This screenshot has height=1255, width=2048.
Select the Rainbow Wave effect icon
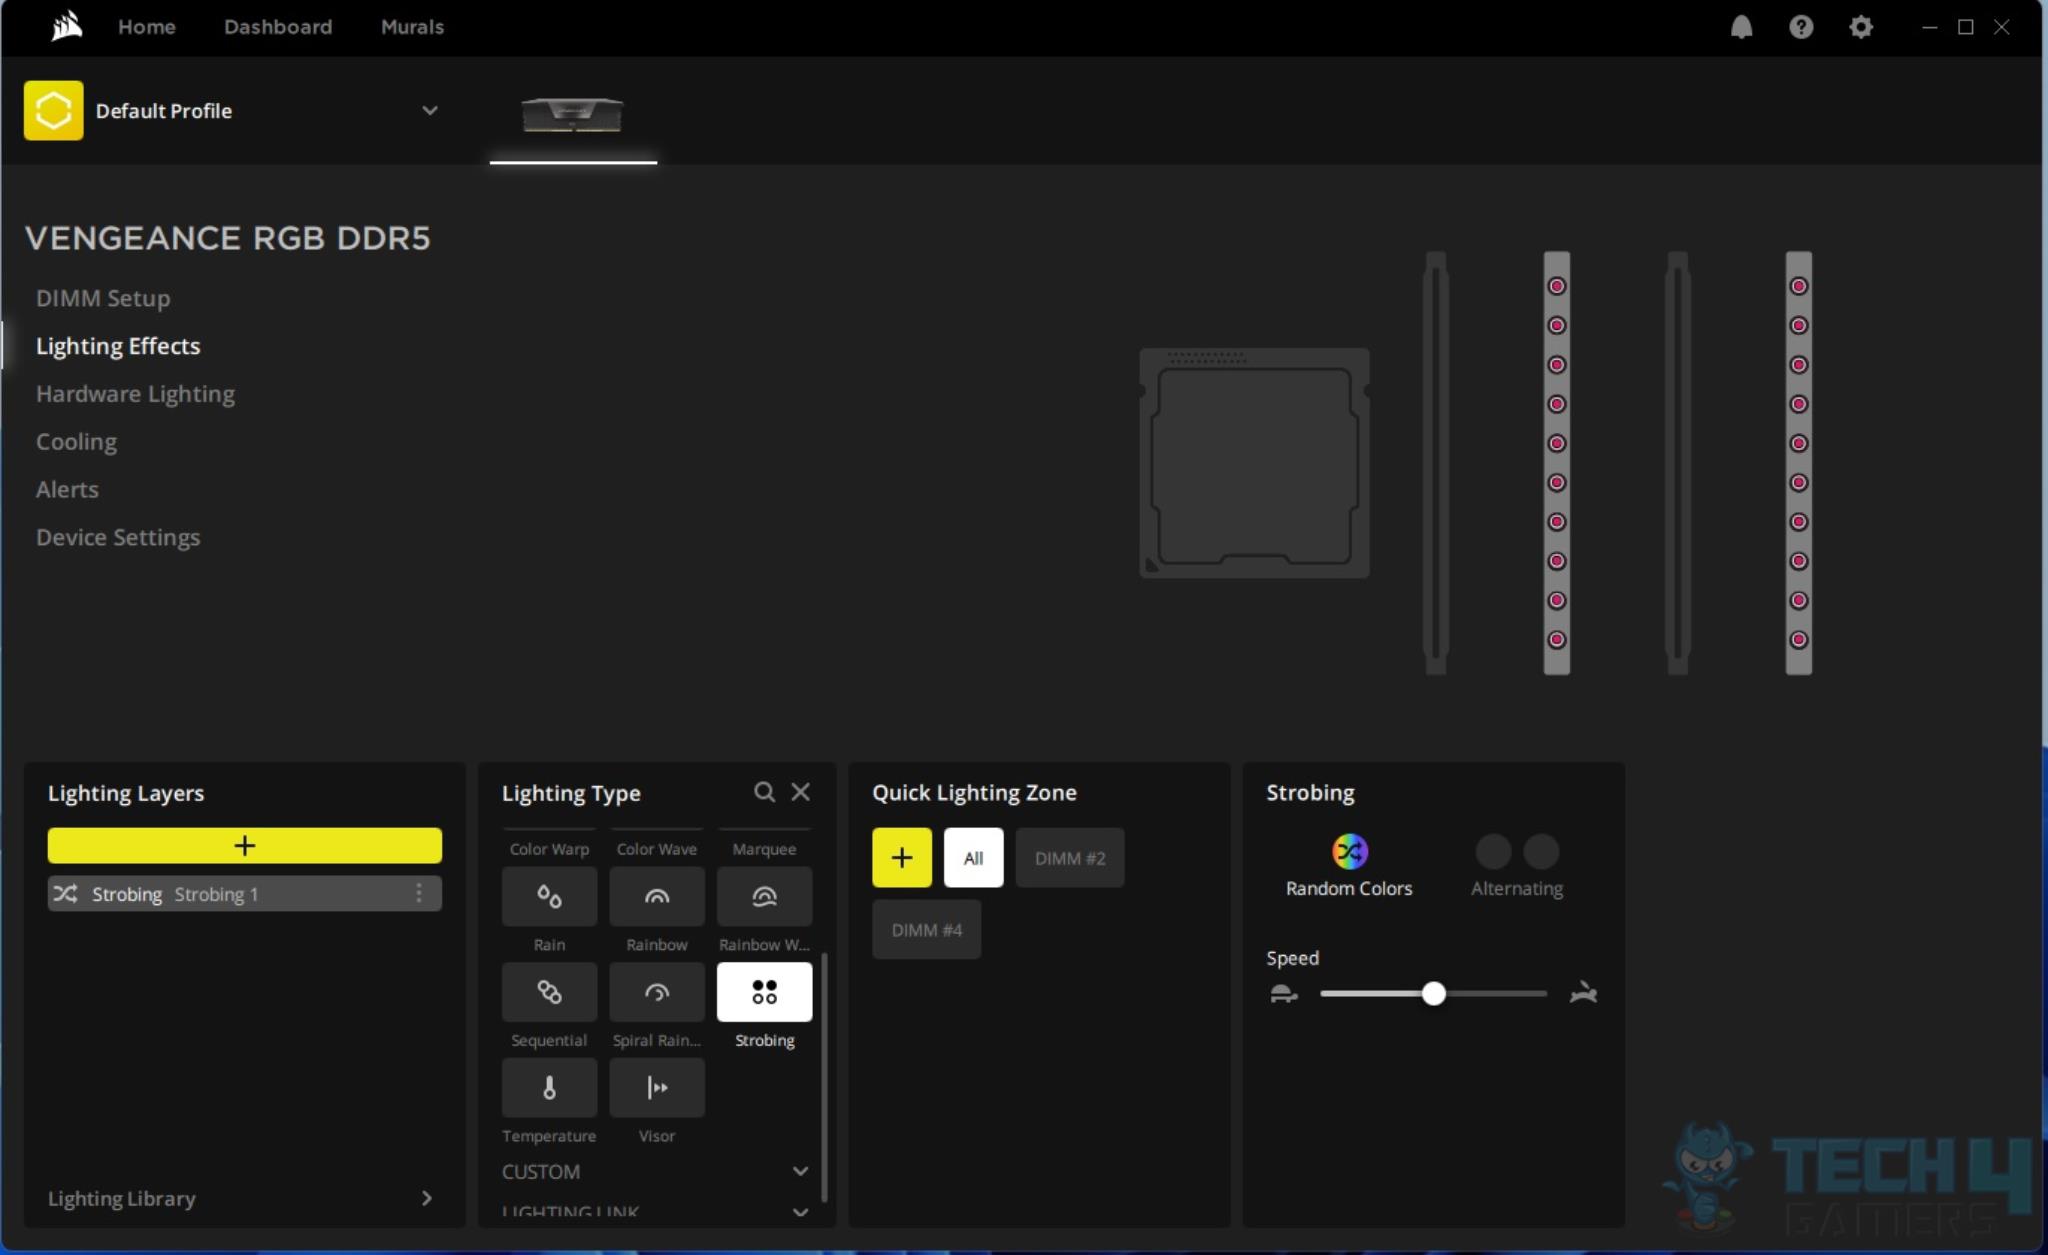764,896
